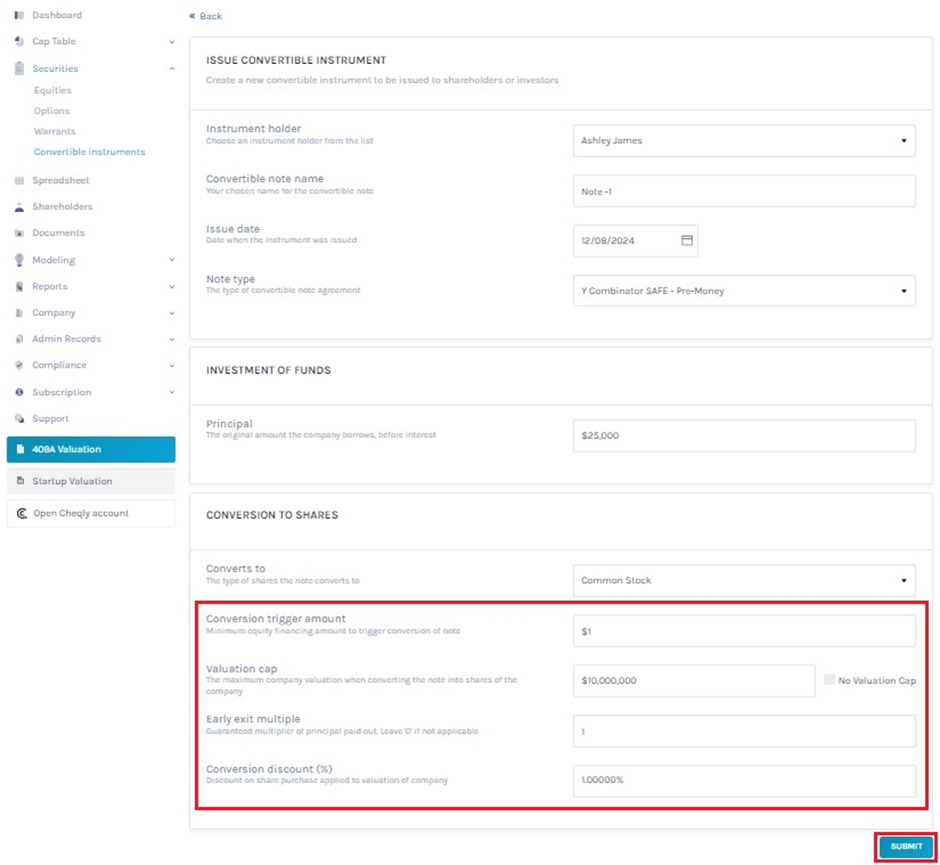The width and height of the screenshot is (940, 865).
Task: Expand the Company menu chevron
Action: [x=172, y=313]
